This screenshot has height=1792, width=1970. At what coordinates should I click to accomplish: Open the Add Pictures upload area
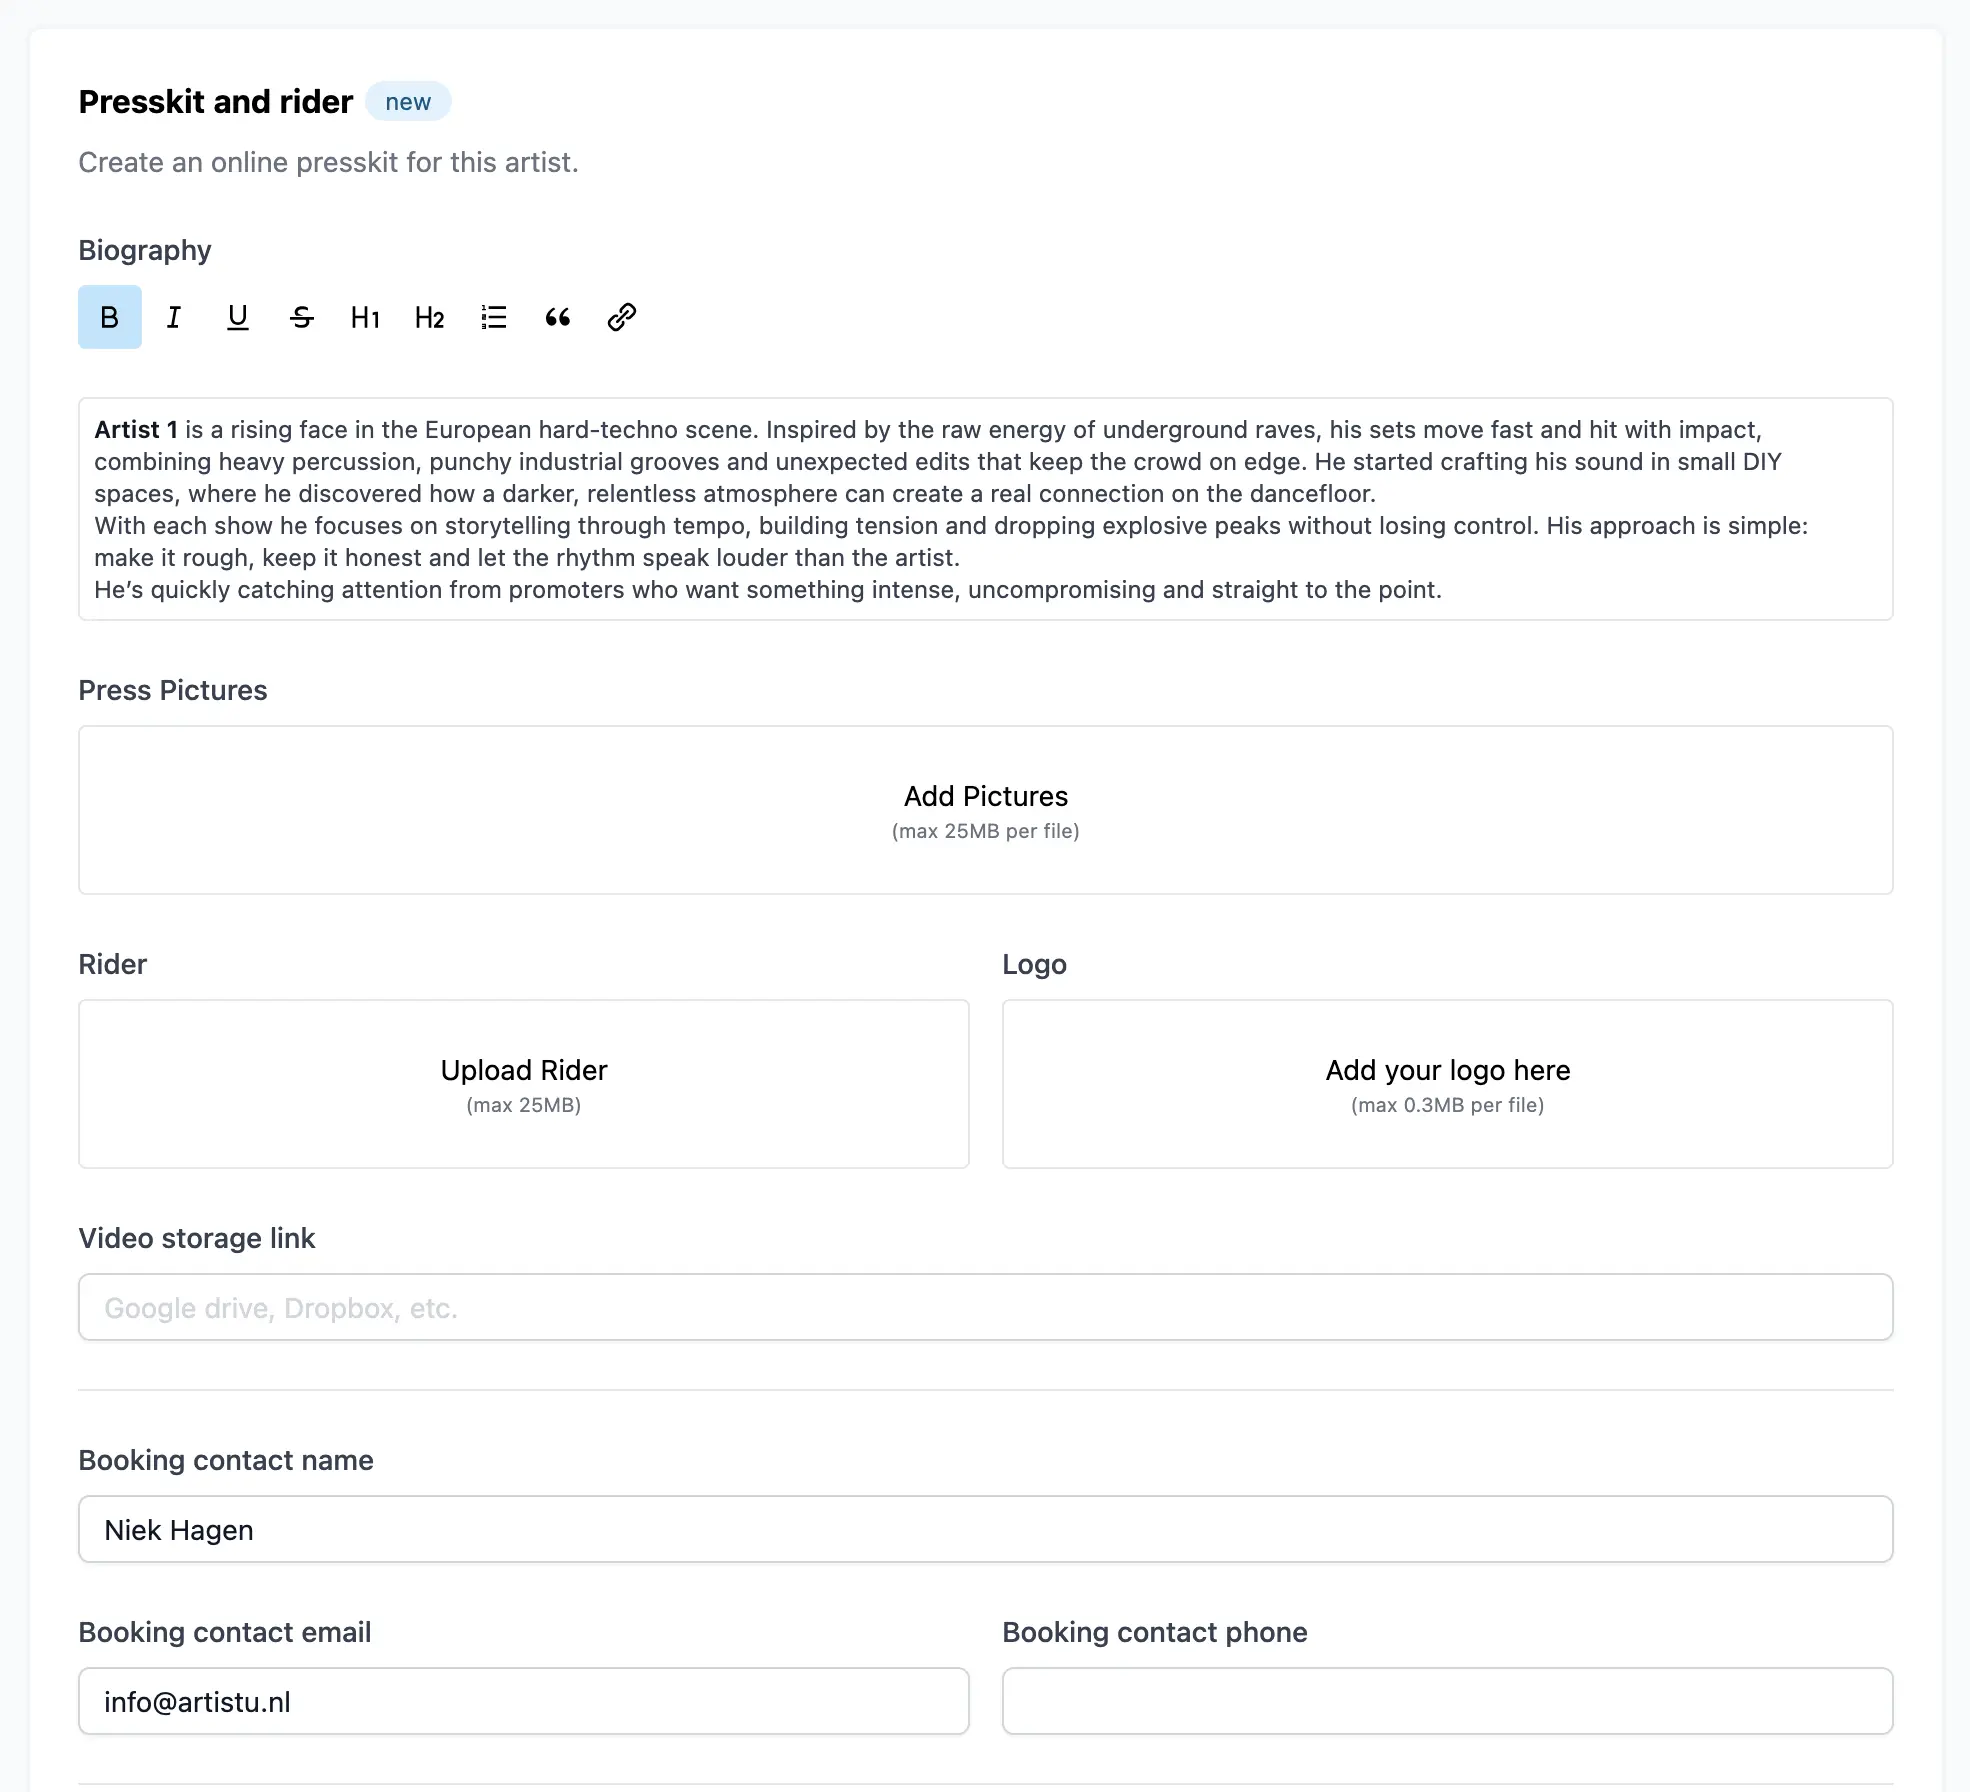point(985,810)
